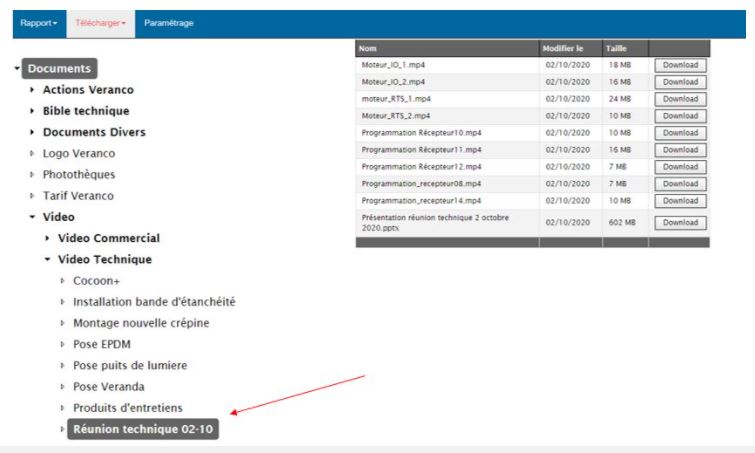Download the moteur_RTS_1.mp4 file

click(680, 99)
